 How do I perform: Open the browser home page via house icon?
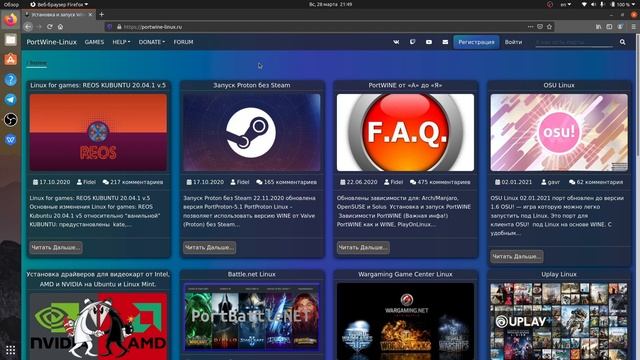click(x=60, y=27)
